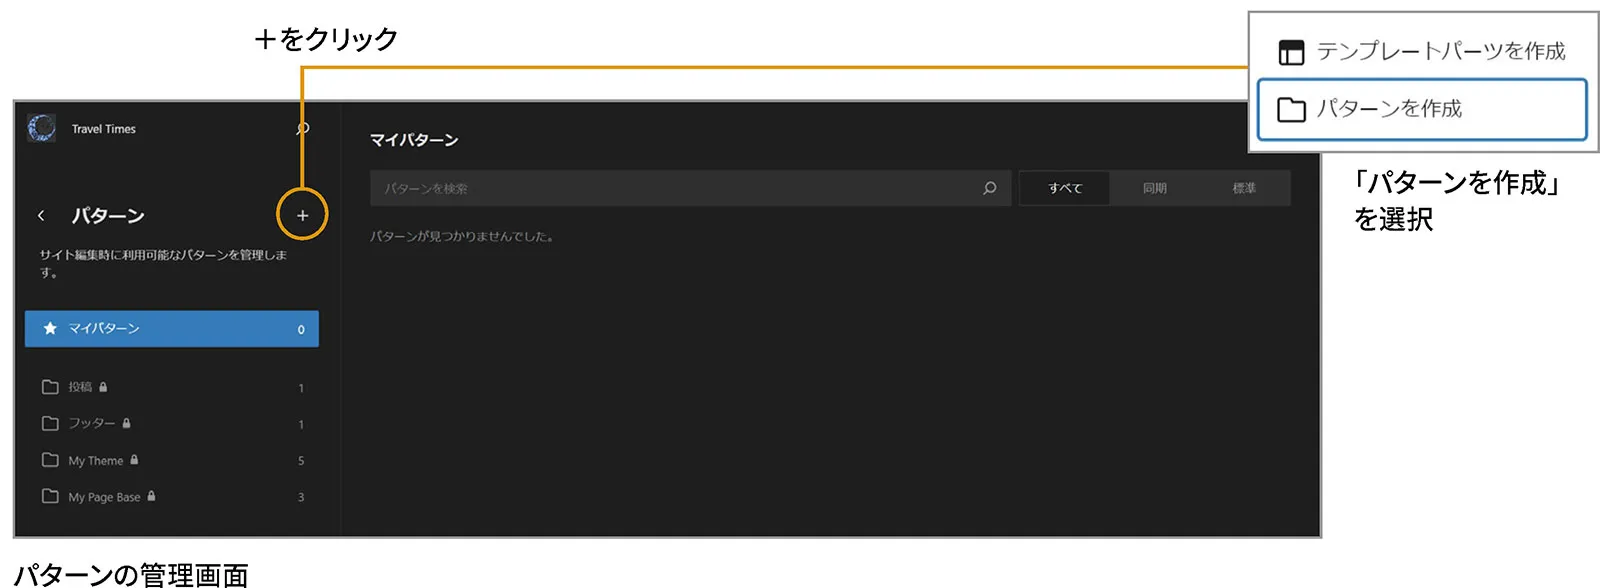Switch filter to 標準 patterns
1600x588 pixels.
(1244, 188)
